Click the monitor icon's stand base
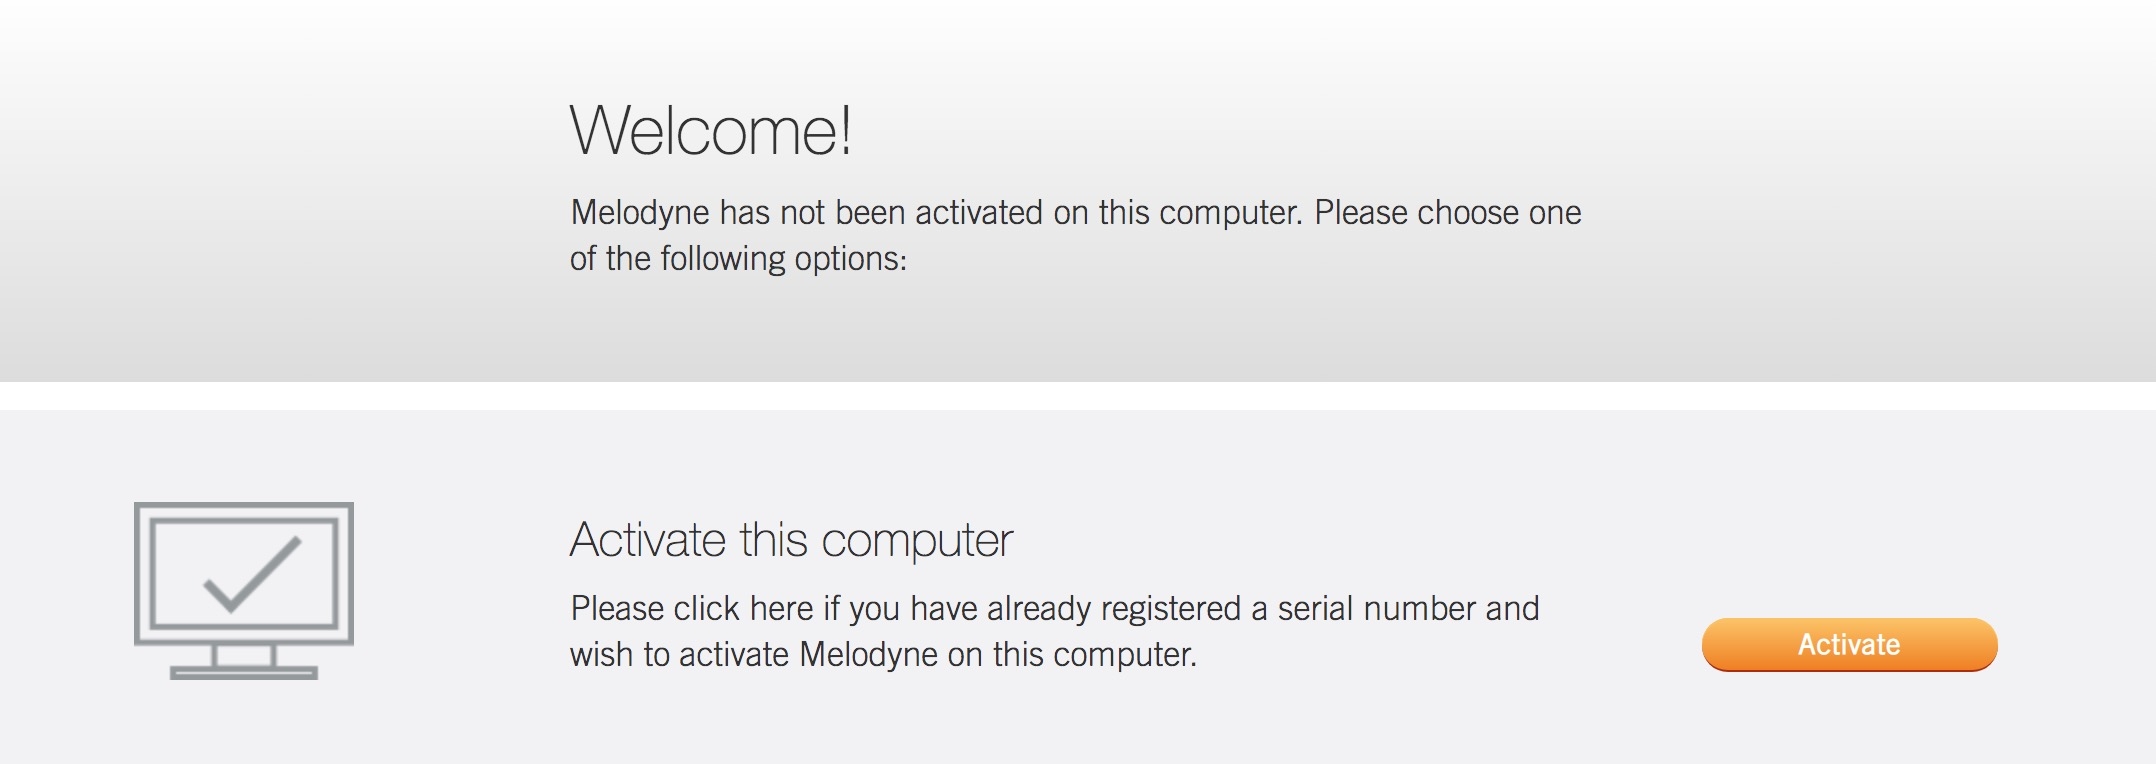This screenshot has height=764, width=2156. [244, 673]
